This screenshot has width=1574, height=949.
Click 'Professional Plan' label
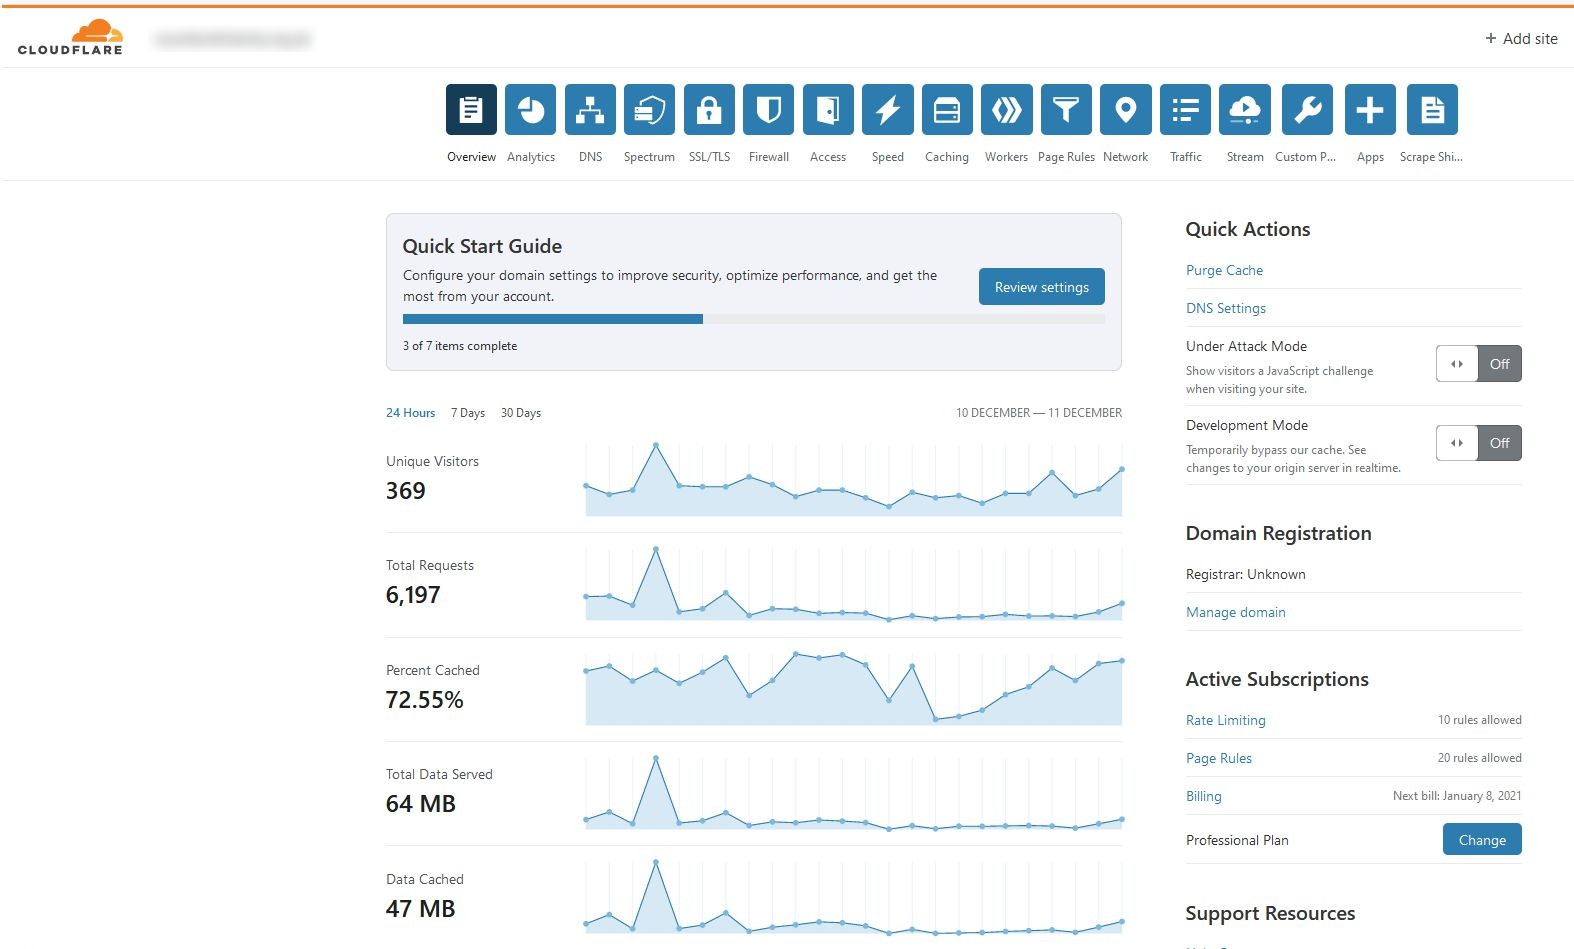tap(1237, 840)
